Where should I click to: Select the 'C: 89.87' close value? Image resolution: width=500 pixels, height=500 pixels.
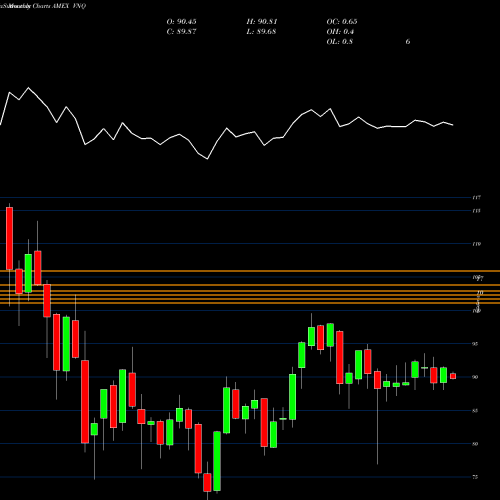point(181,32)
